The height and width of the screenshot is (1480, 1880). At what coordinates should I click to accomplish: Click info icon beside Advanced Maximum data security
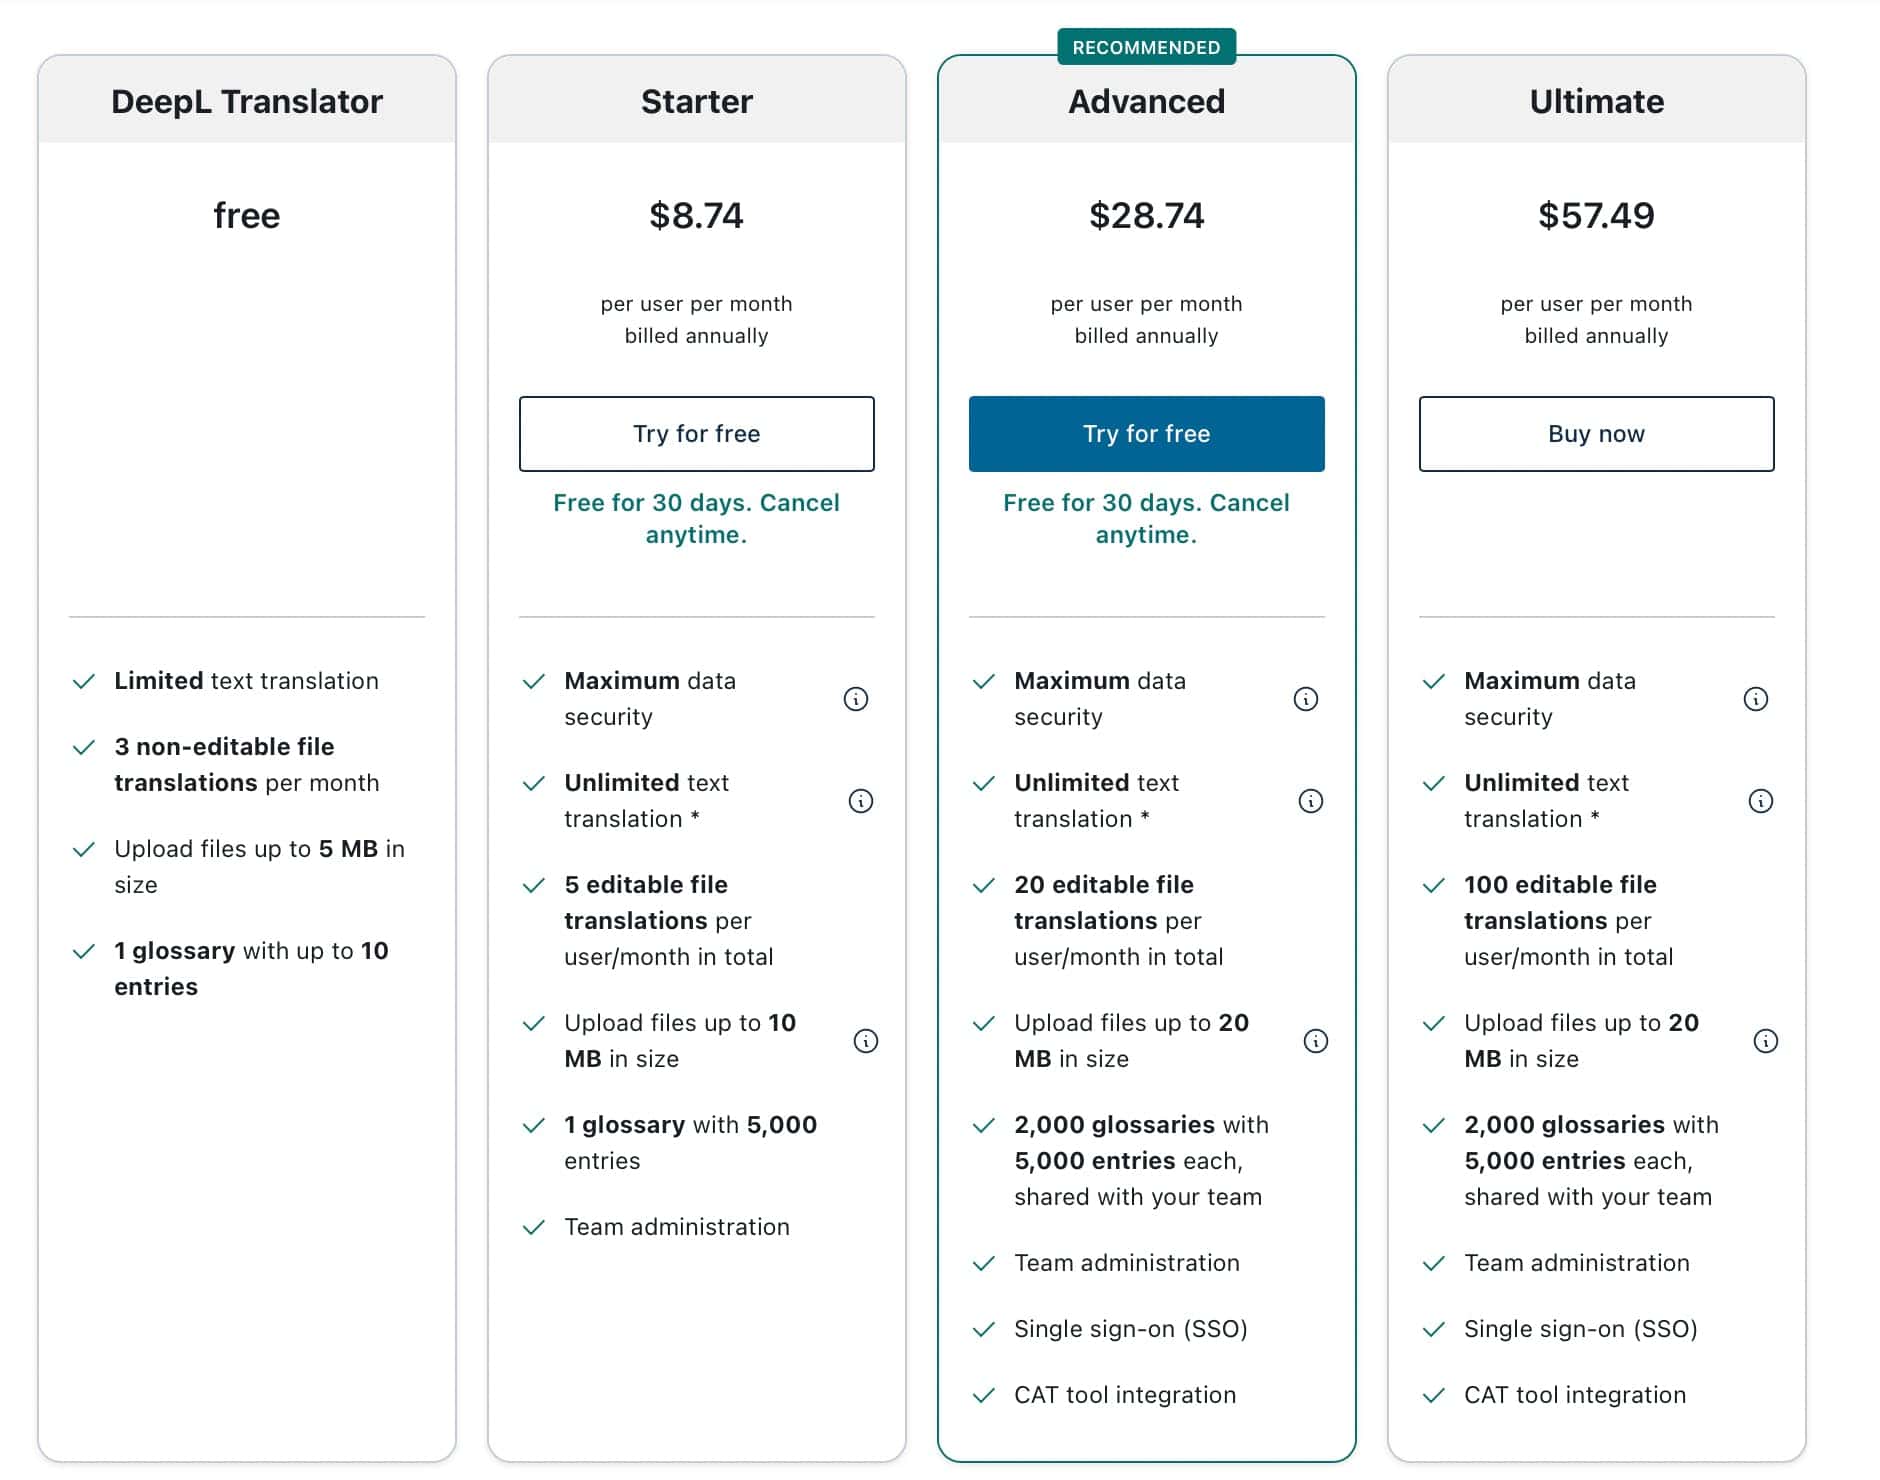pos(1308,698)
